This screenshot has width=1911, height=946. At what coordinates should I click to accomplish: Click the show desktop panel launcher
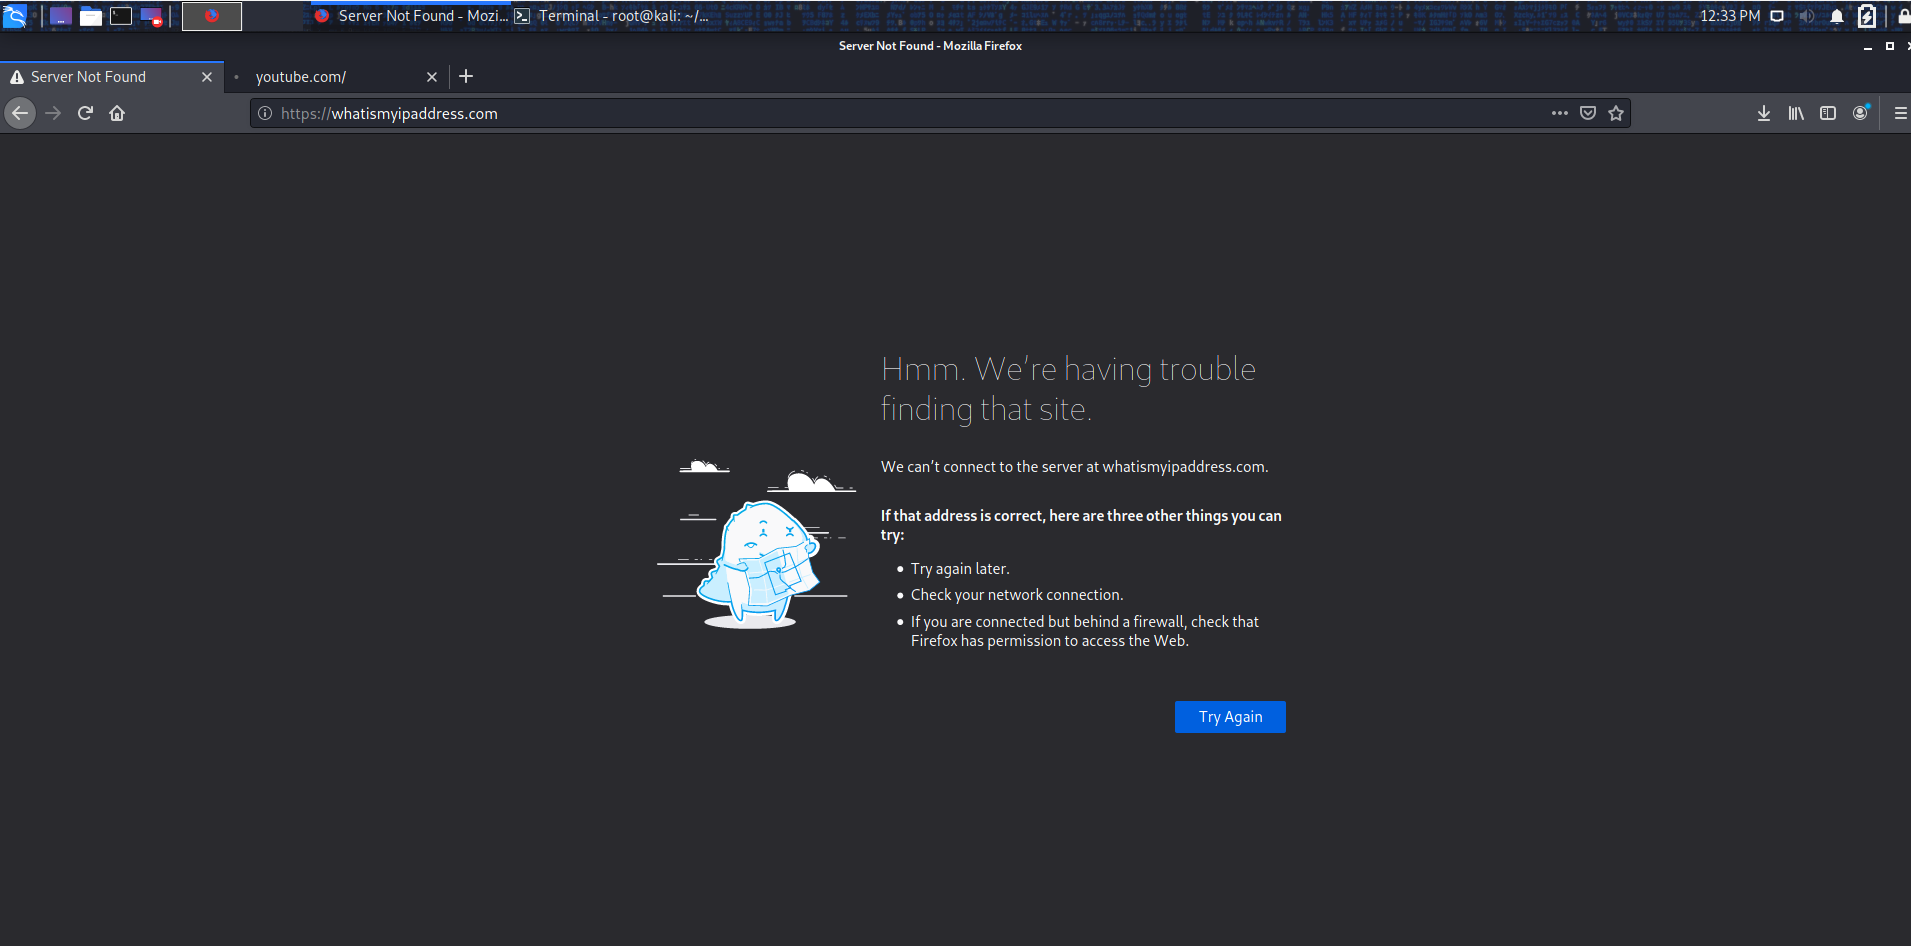pyautogui.click(x=61, y=16)
